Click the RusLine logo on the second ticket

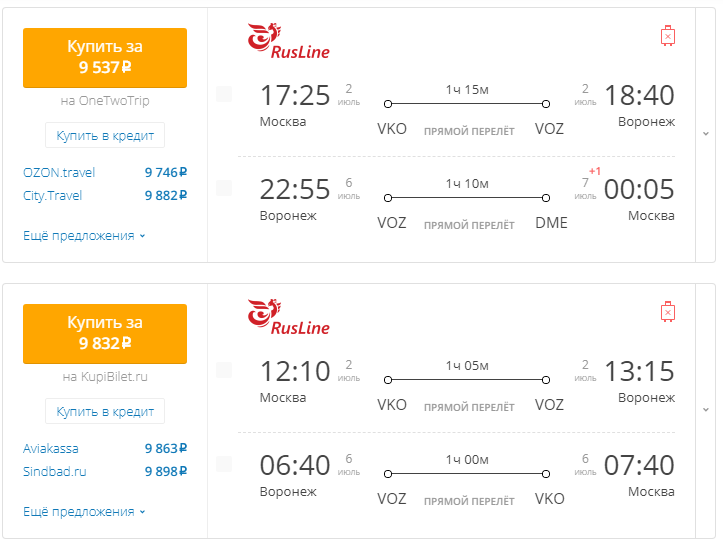pyautogui.click(x=288, y=318)
